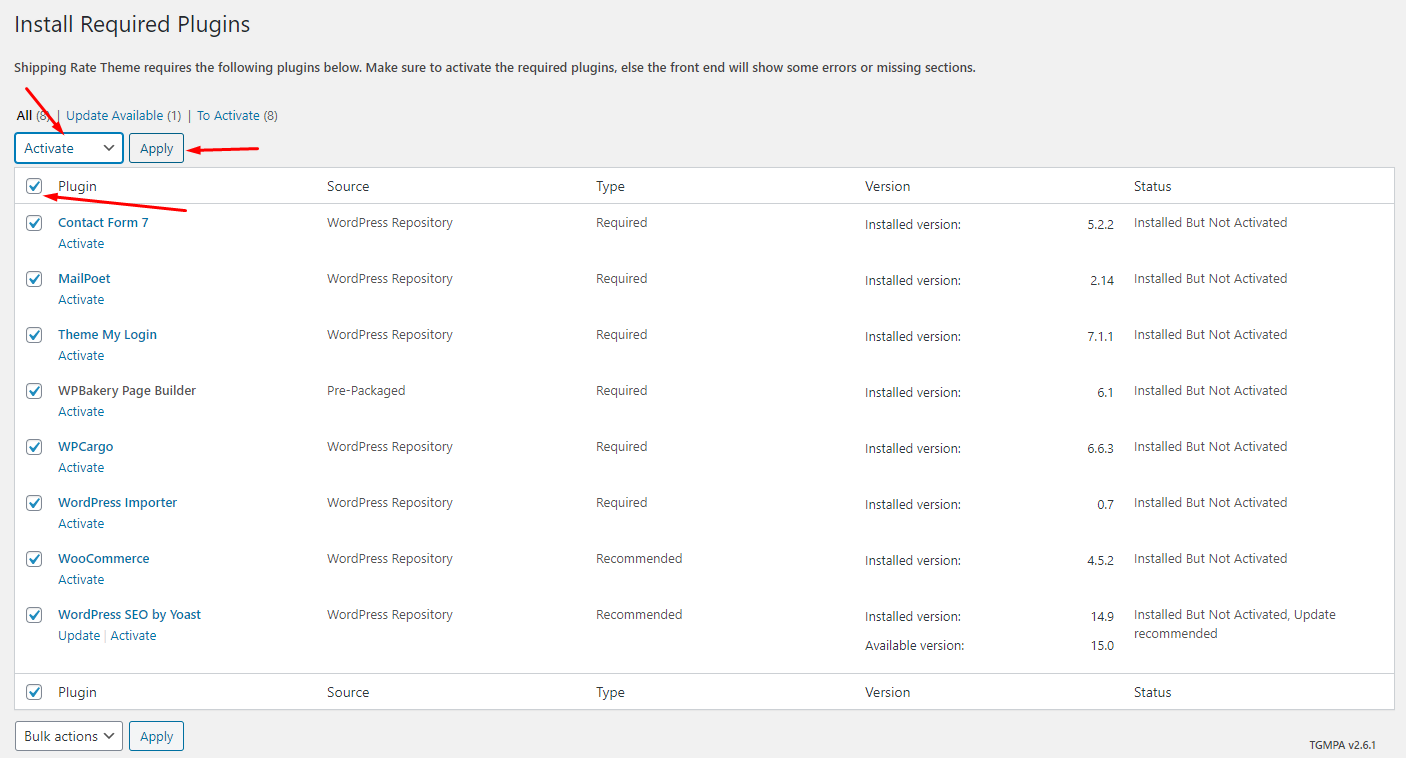Uncheck the Contact Form 7 plugin checkbox
This screenshot has width=1406, height=758.
tap(34, 223)
